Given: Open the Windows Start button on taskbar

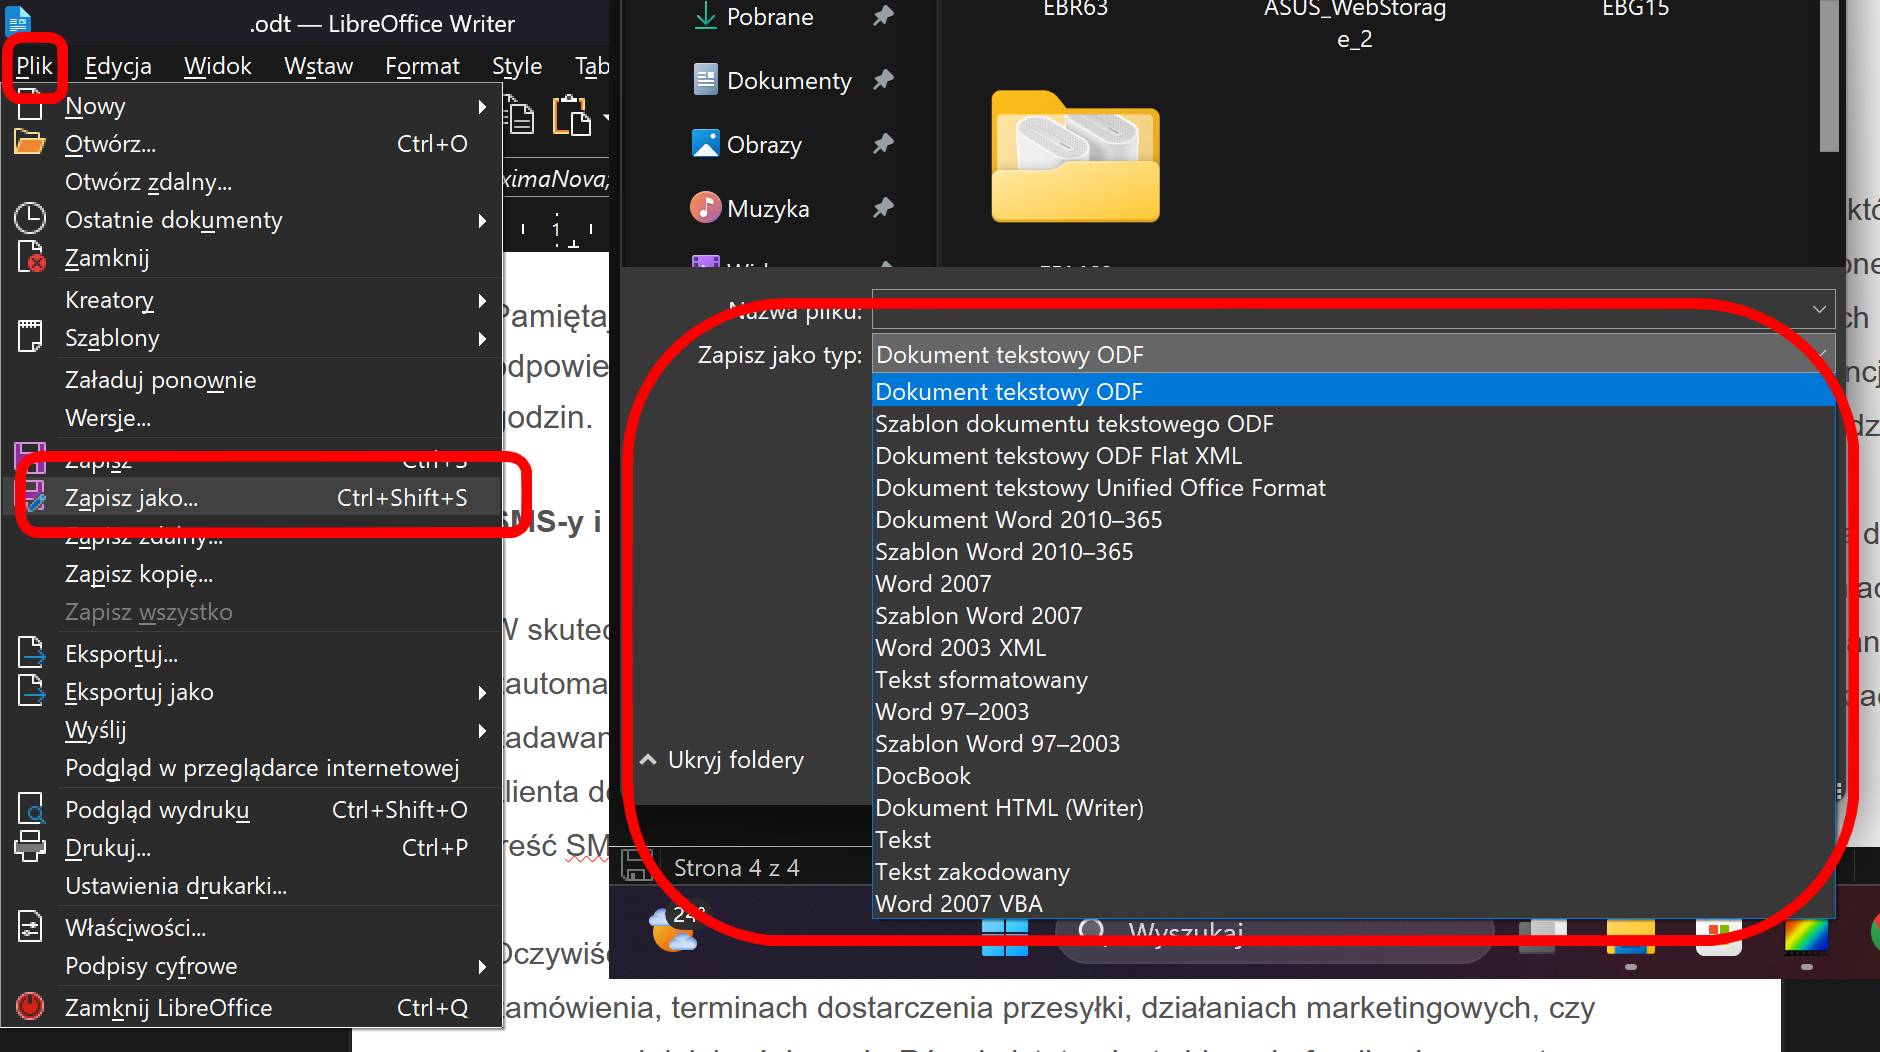Looking at the screenshot, I should [1004, 937].
